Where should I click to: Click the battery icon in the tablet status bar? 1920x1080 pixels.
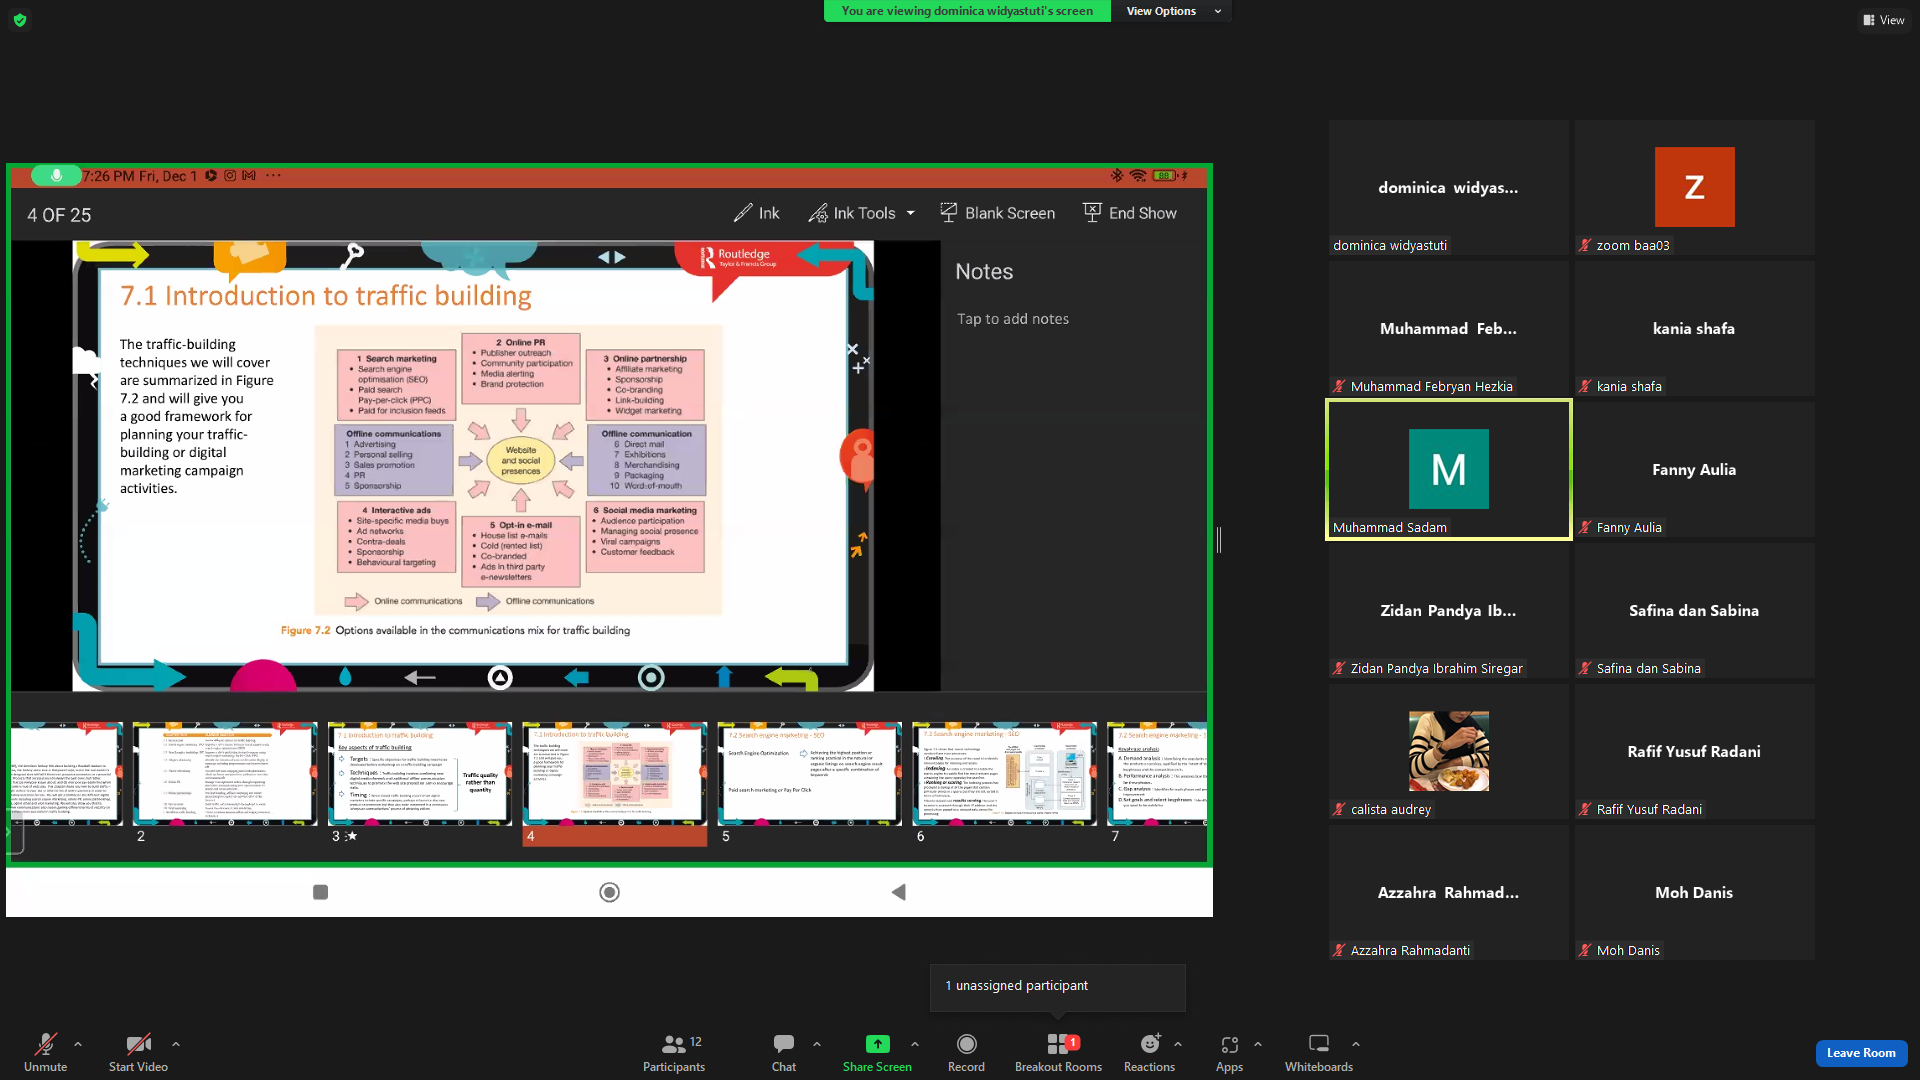coord(1164,176)
